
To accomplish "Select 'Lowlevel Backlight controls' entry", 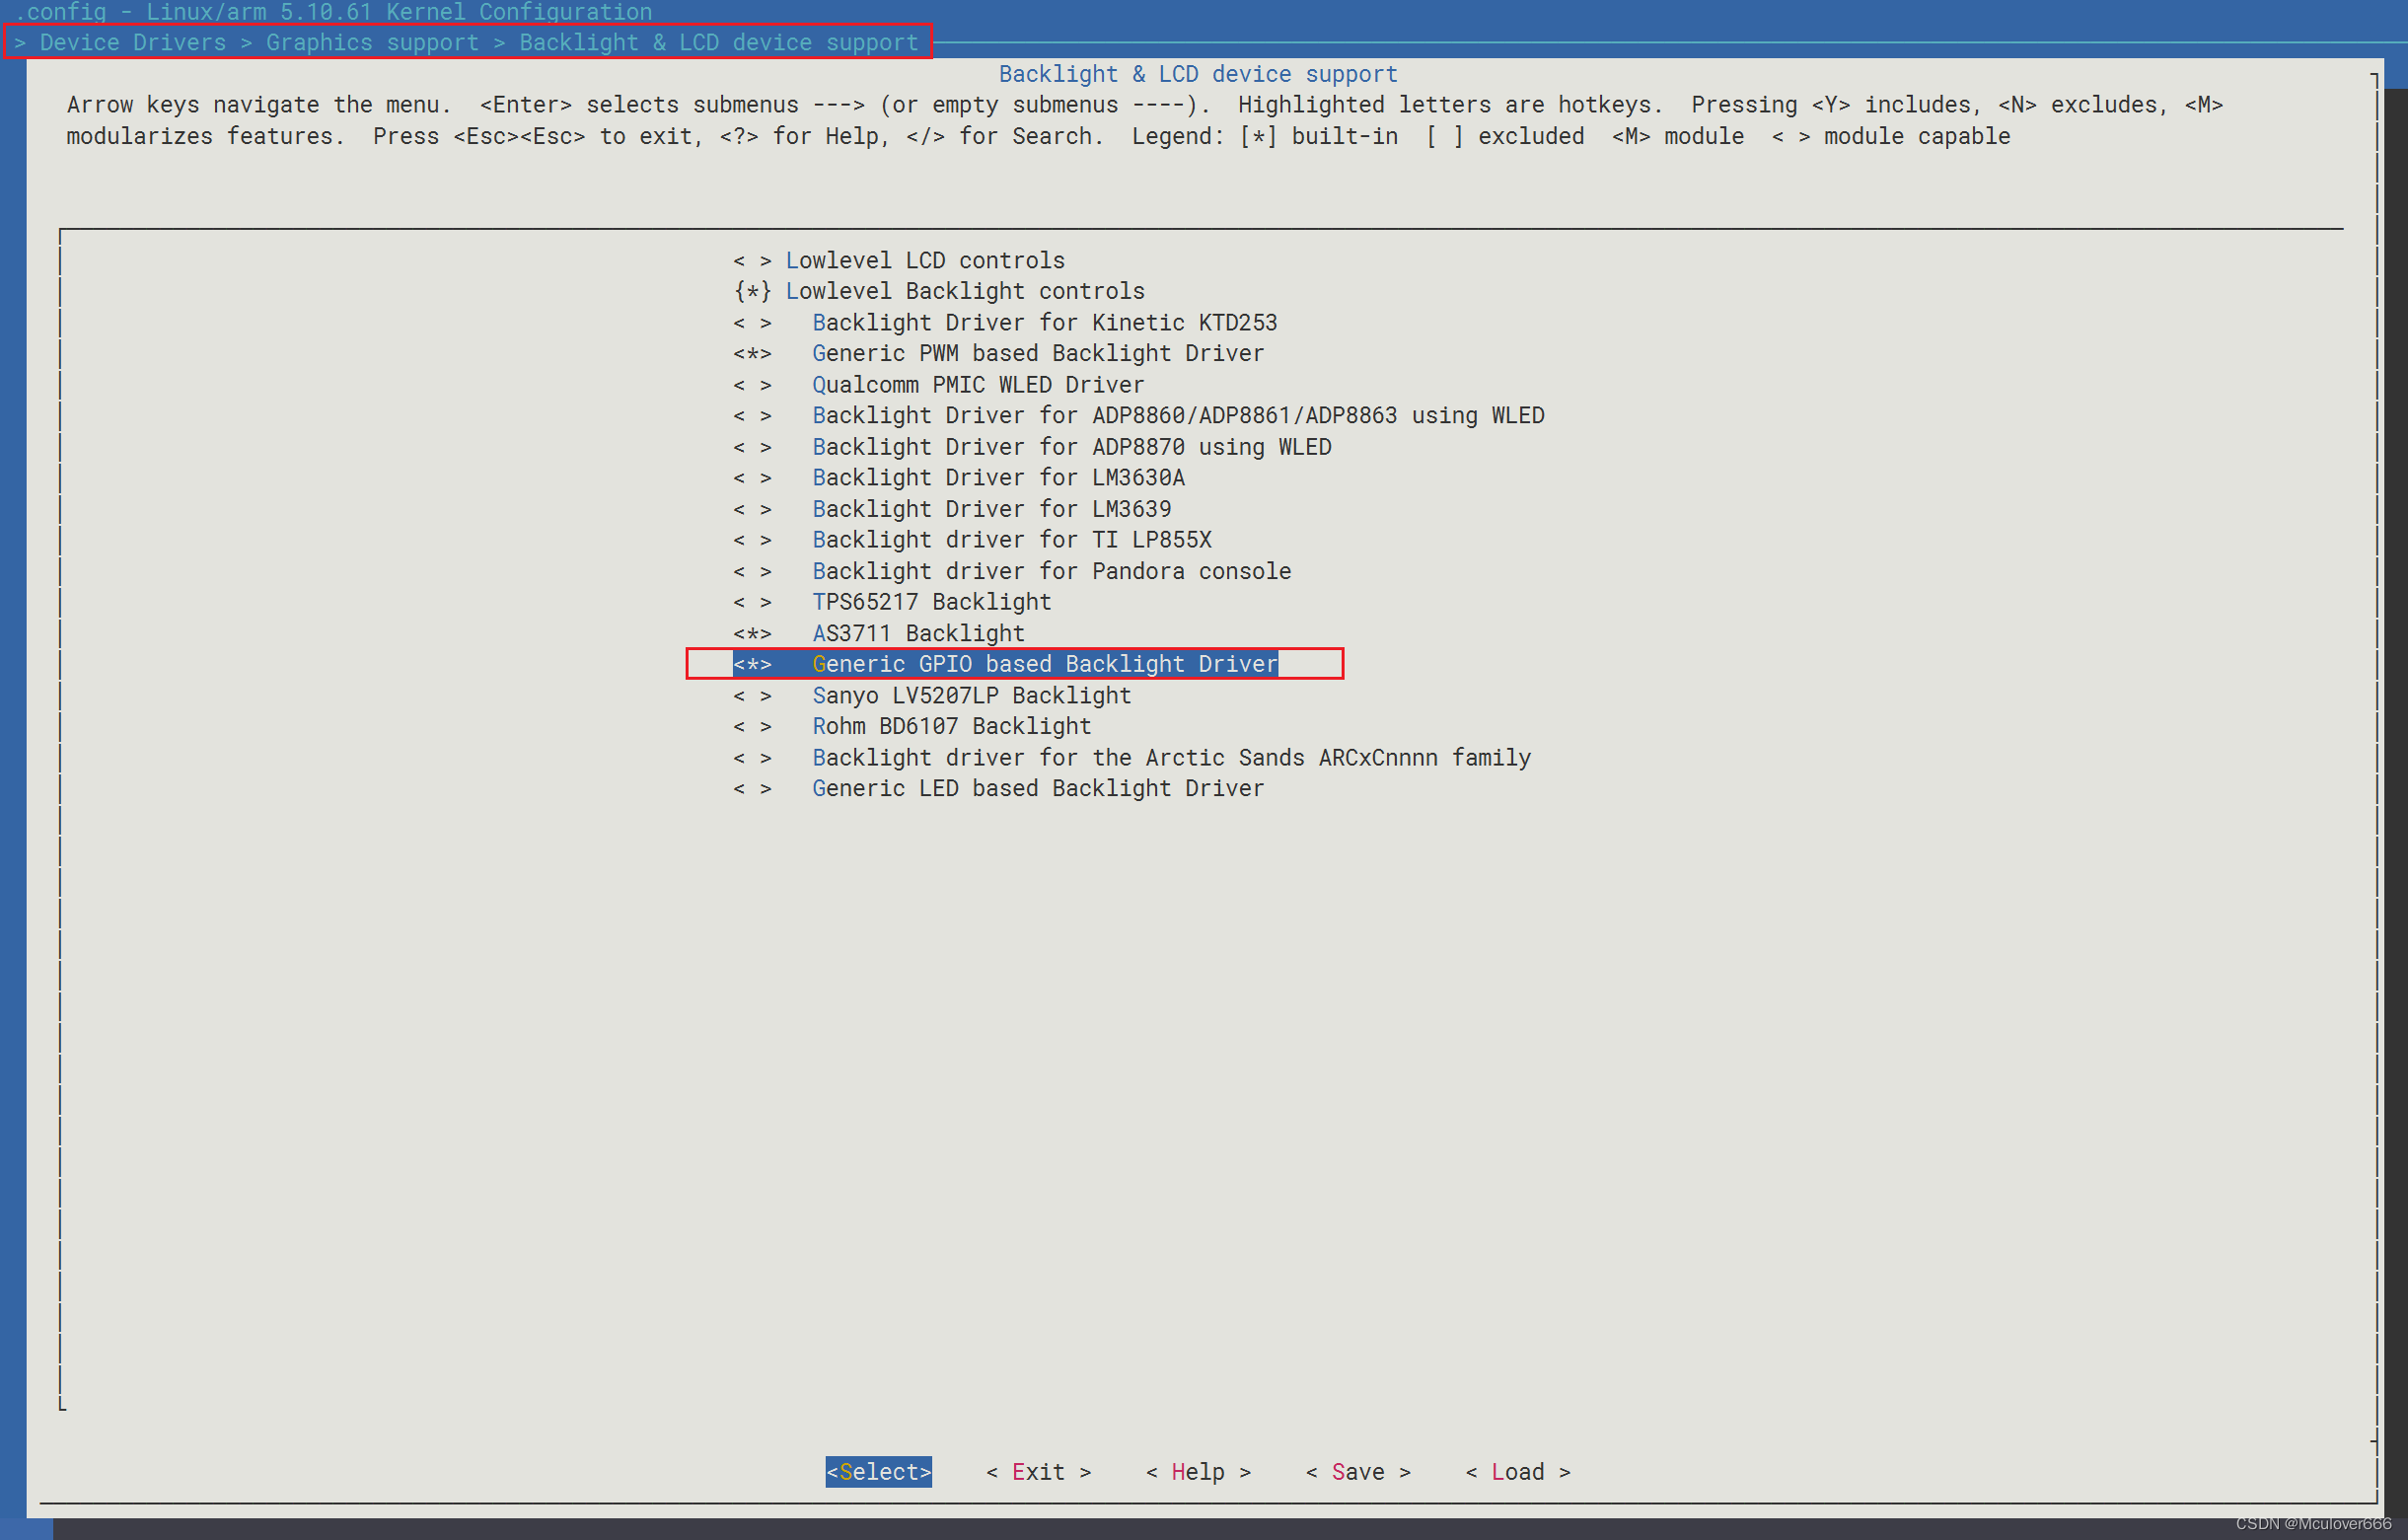I will click(965, 292).
